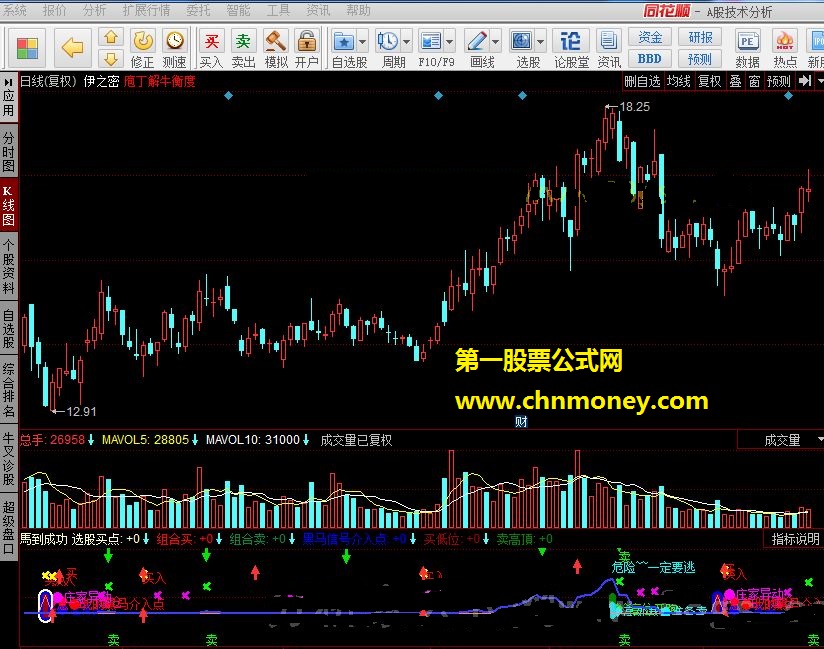Click the 12.91 low price label
The width and height of the screenshot is (824, 649).
click(x=81, y=411)
